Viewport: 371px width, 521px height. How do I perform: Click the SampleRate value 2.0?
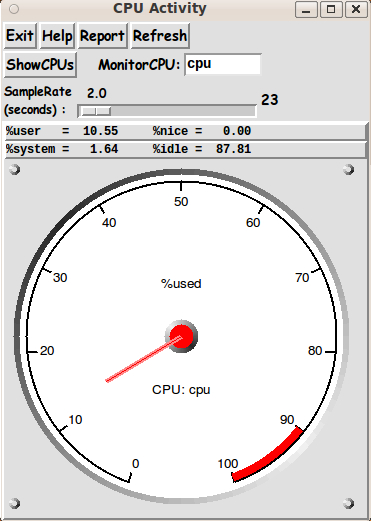pos(97,93)
